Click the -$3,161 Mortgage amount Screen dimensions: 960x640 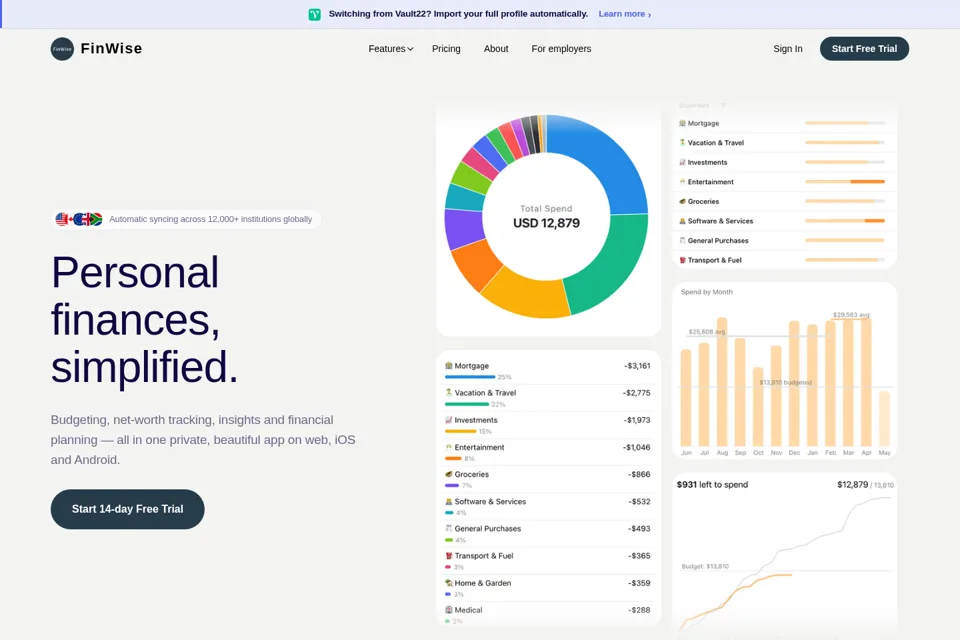point(637,366)
